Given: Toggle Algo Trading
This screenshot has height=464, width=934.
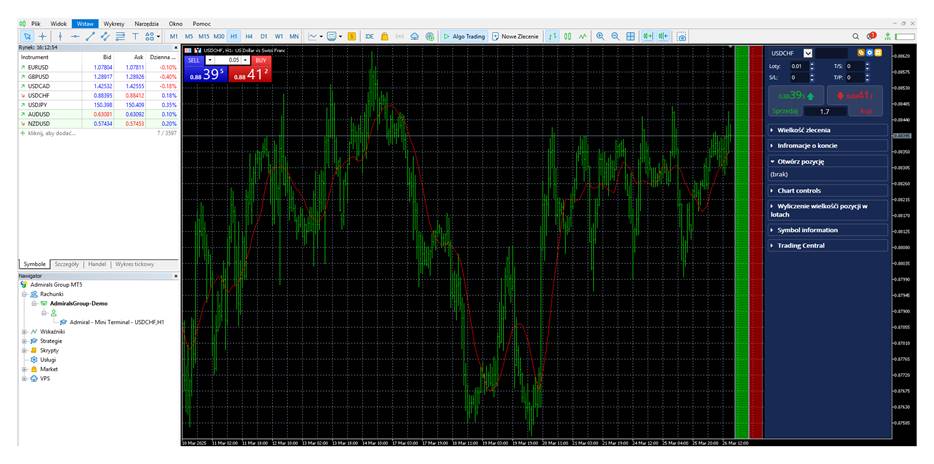Looking at the screenshot, I should coord(464,36).
